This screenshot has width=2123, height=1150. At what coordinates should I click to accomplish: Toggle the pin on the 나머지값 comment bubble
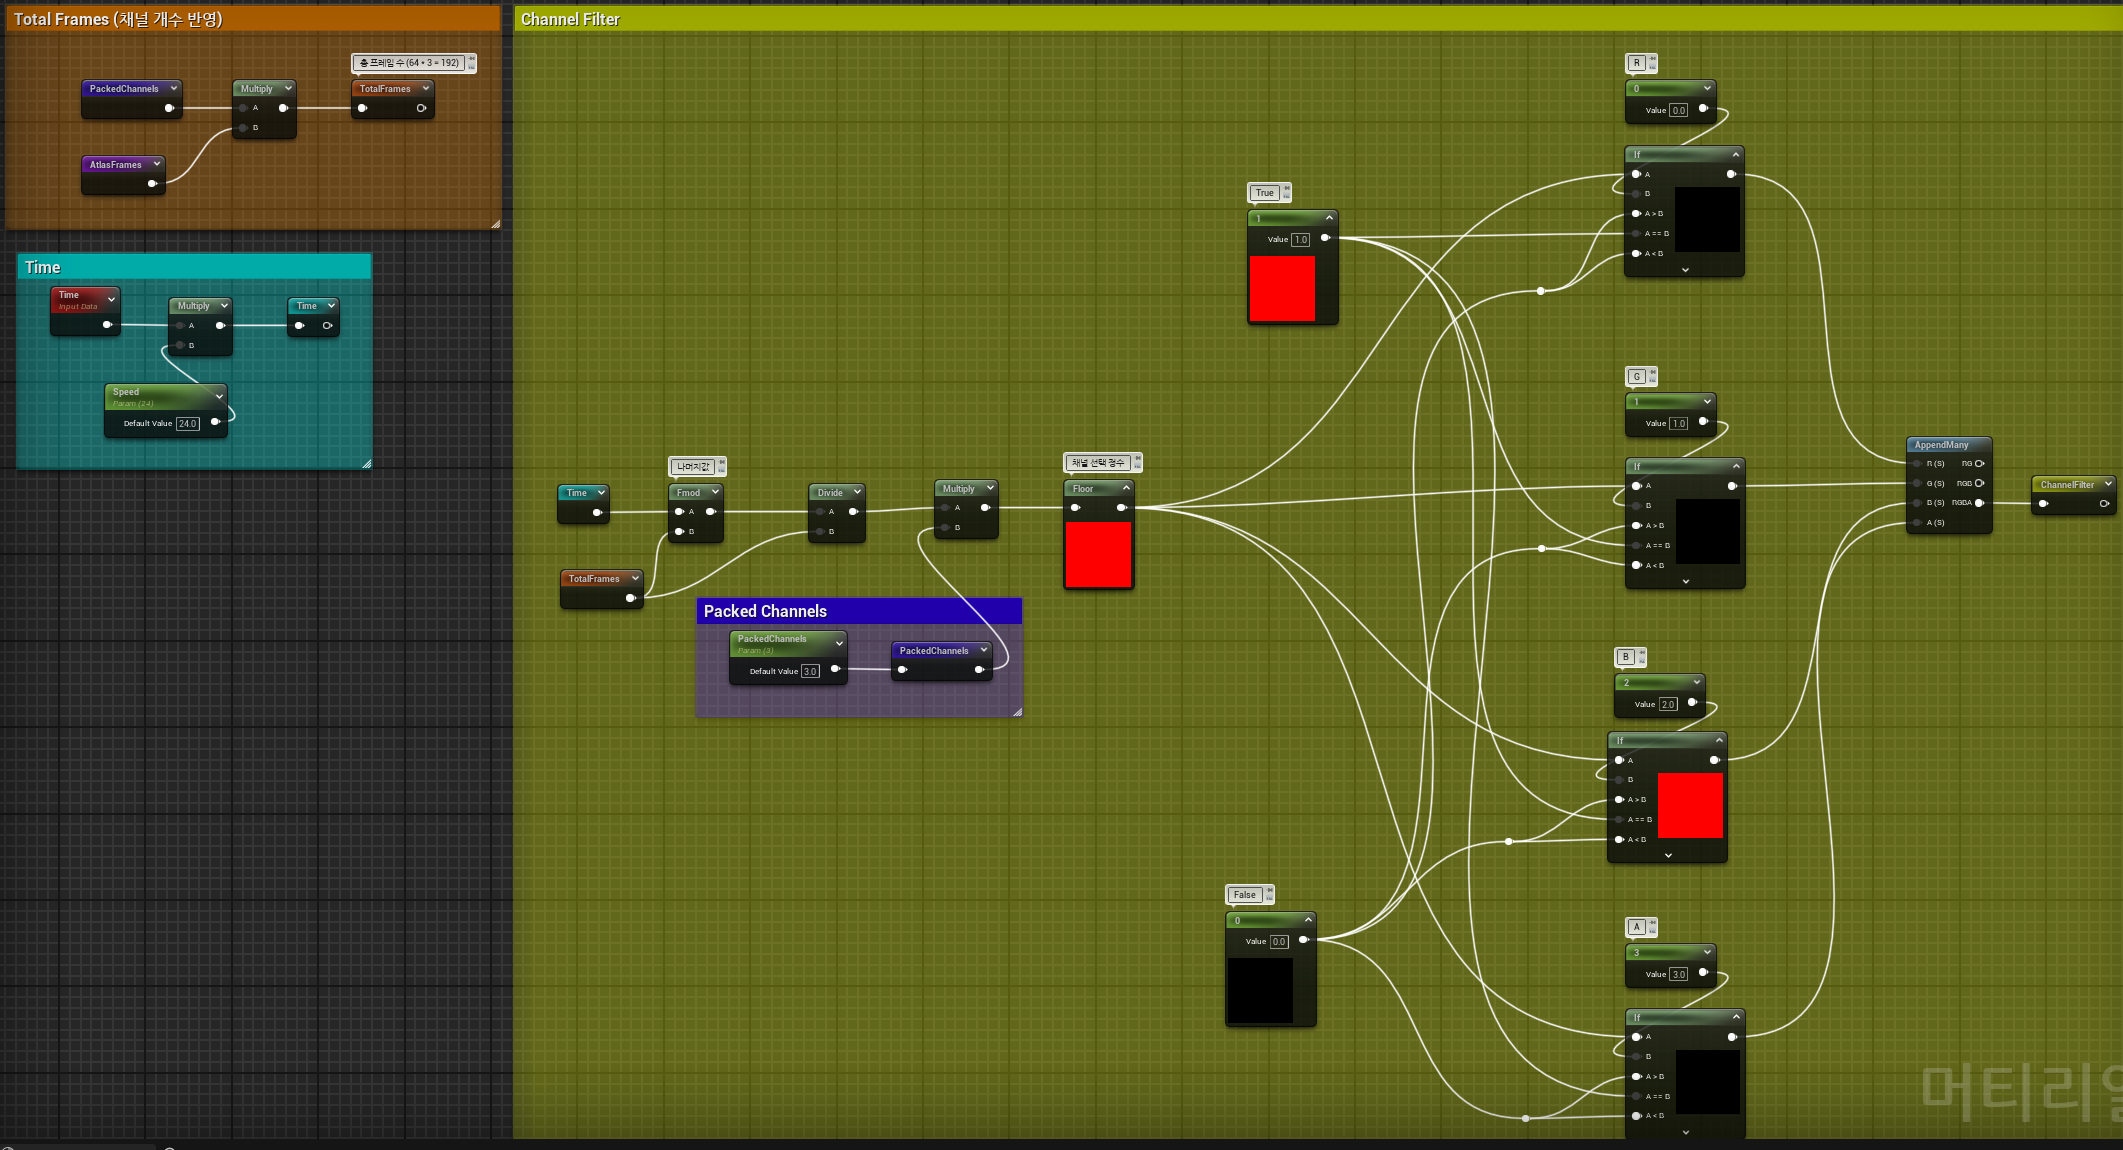(721, 462)
